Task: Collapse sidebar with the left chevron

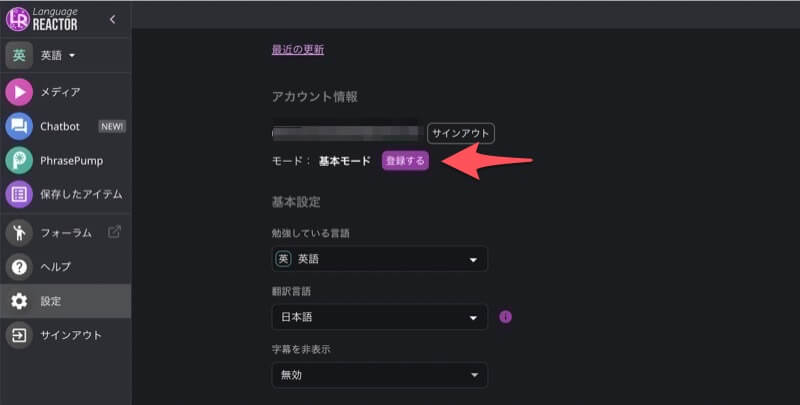Action: [x=113, y=19]
